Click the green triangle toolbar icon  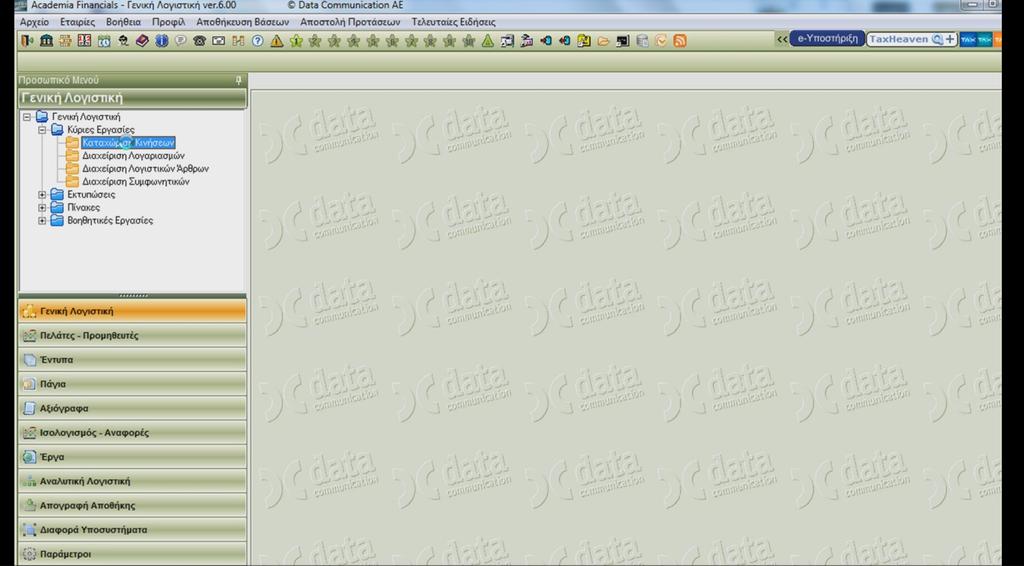tap(488, 40)
